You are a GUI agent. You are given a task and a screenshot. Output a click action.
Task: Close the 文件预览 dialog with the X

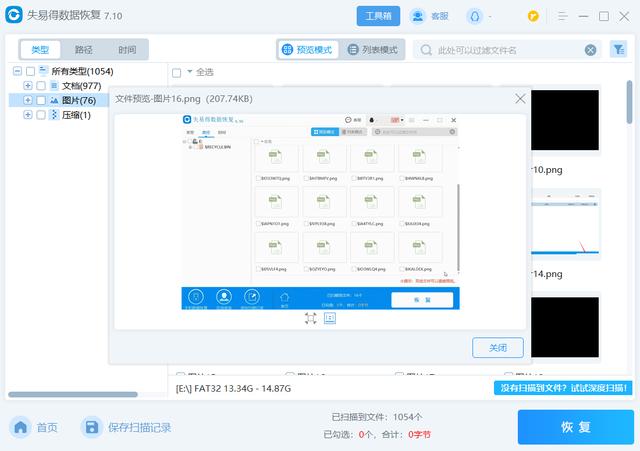520,98
